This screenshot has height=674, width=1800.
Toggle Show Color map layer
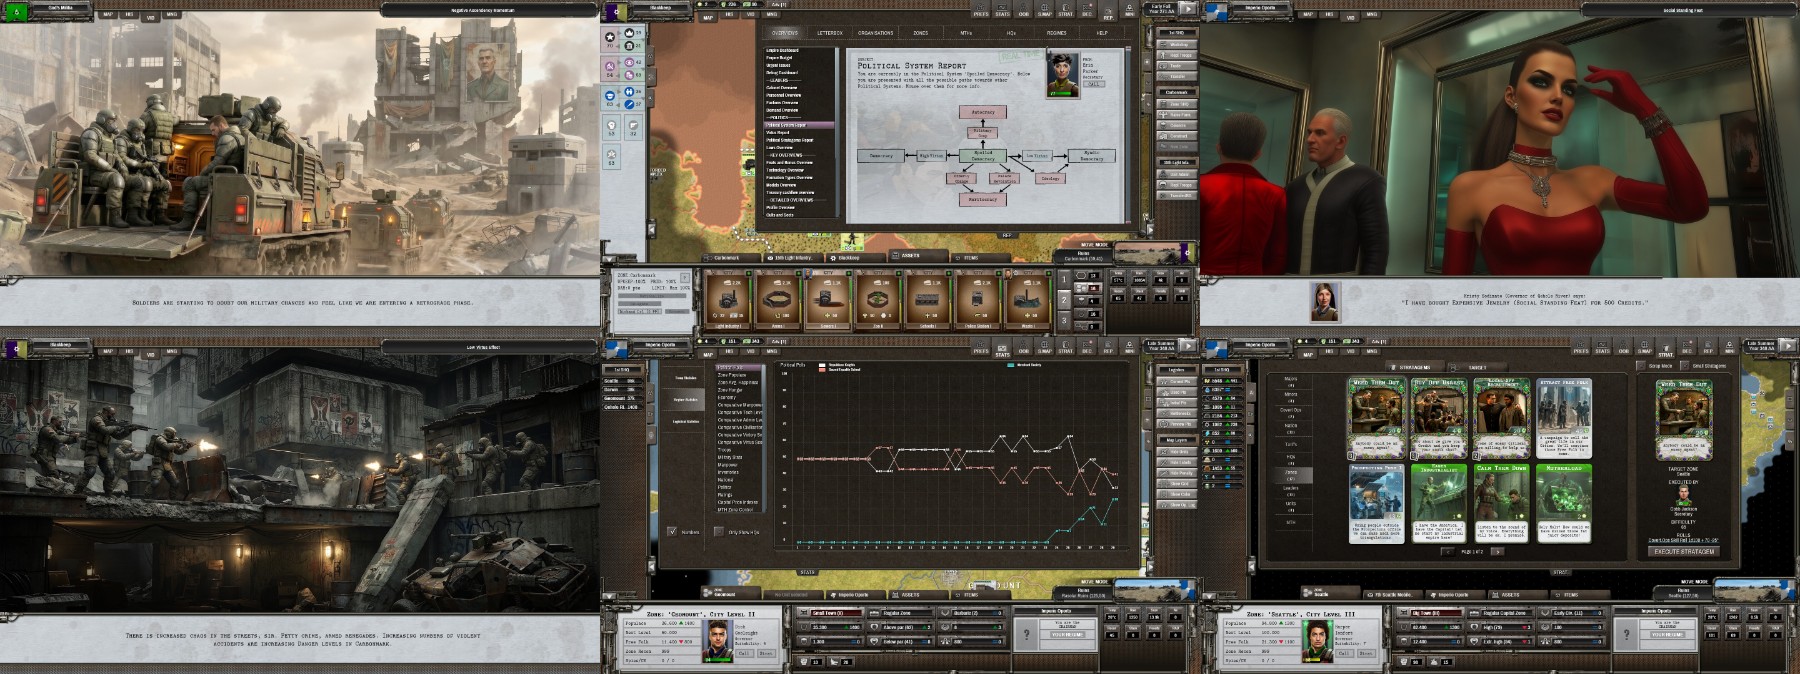(x=1177, y=494)
